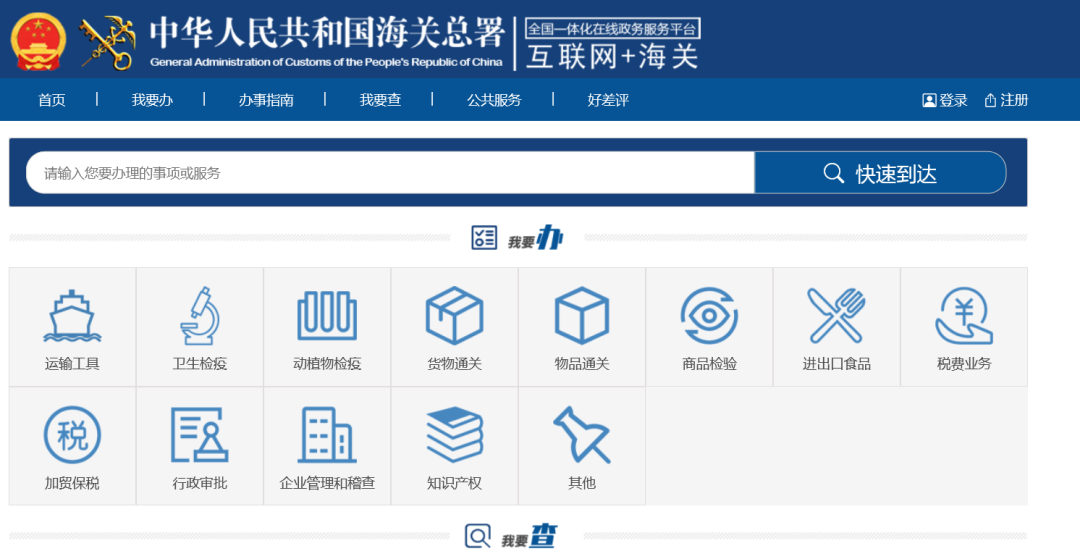Click the 行政审批 label text
Image resolution: width=1080 pixels, height=559 pixels.
(200, 483)
